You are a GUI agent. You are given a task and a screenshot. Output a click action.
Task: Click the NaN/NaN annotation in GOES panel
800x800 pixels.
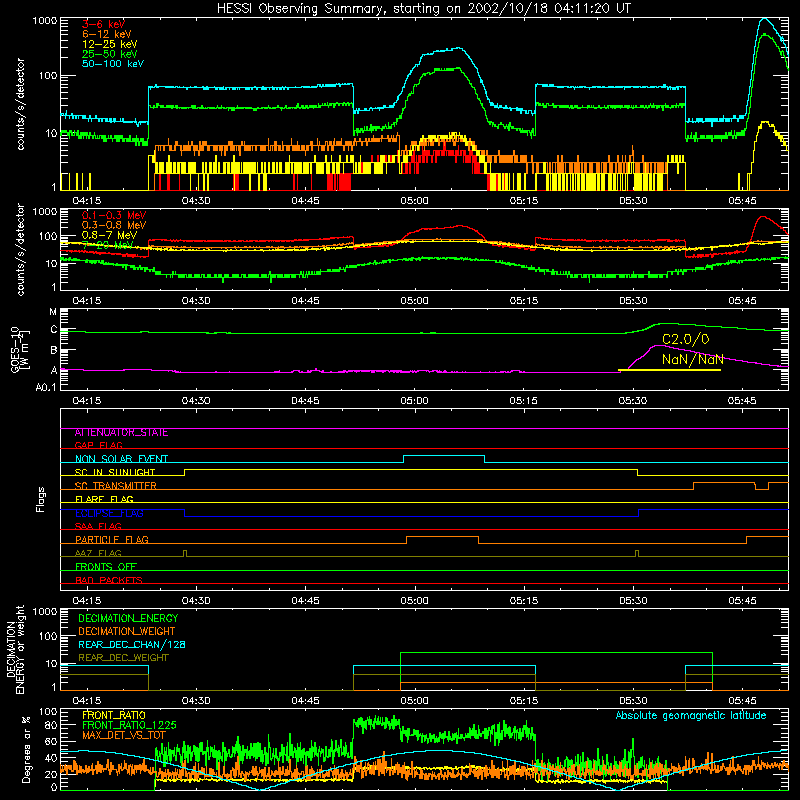(692, 359)
